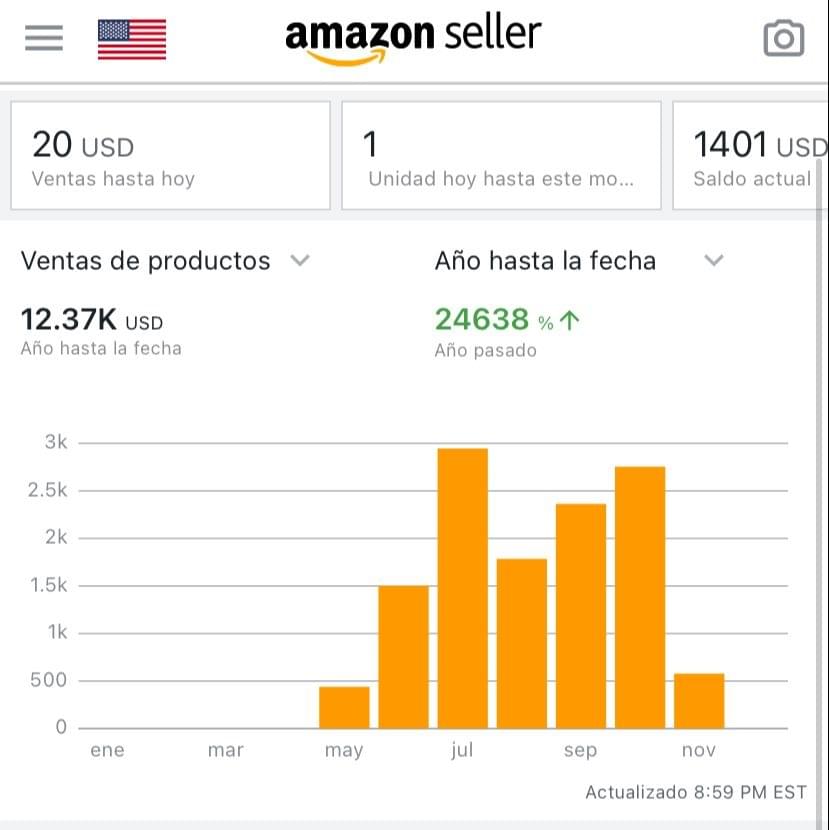This screenshot has width=829, height=830.
Task: Tap the November sales bar
Action: (x=699, y=701)
